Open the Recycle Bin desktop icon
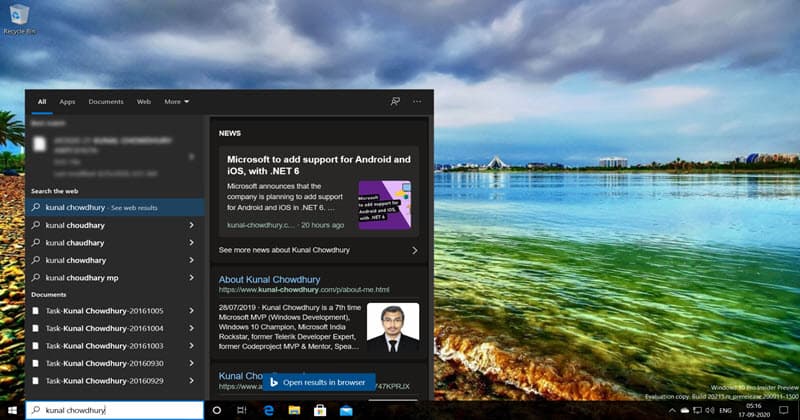Viewport: 800px width, 420px height. (19, 19)
